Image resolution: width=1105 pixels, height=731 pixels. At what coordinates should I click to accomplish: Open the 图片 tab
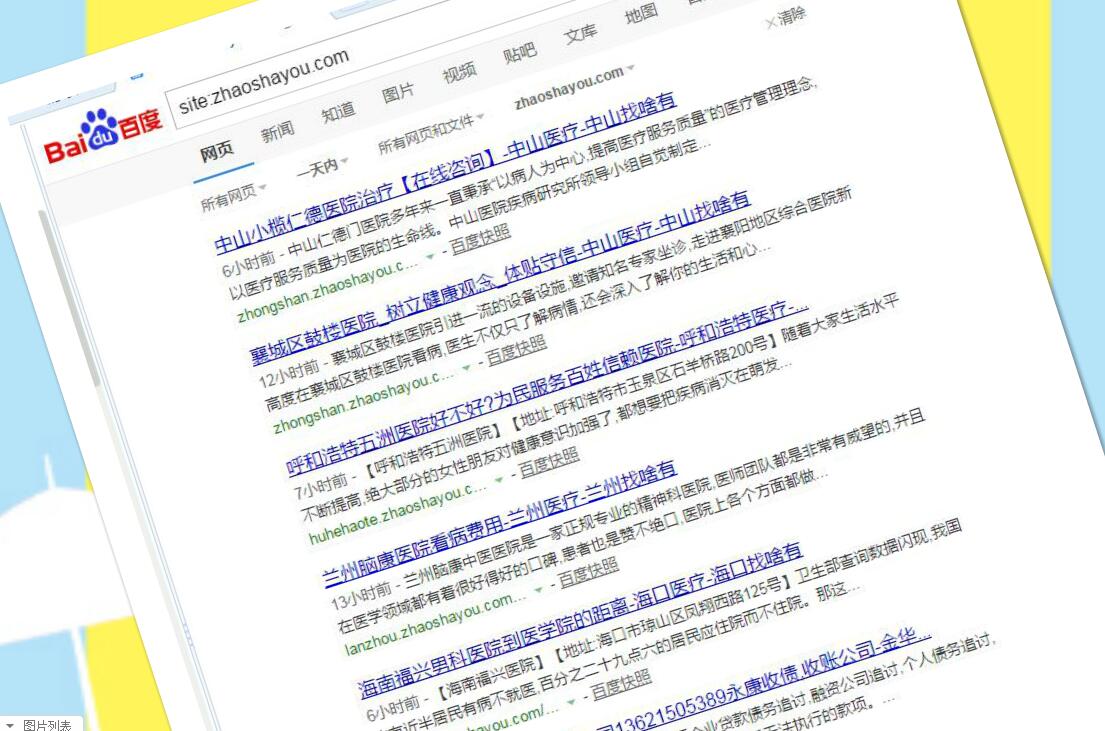tap(398, 92)
